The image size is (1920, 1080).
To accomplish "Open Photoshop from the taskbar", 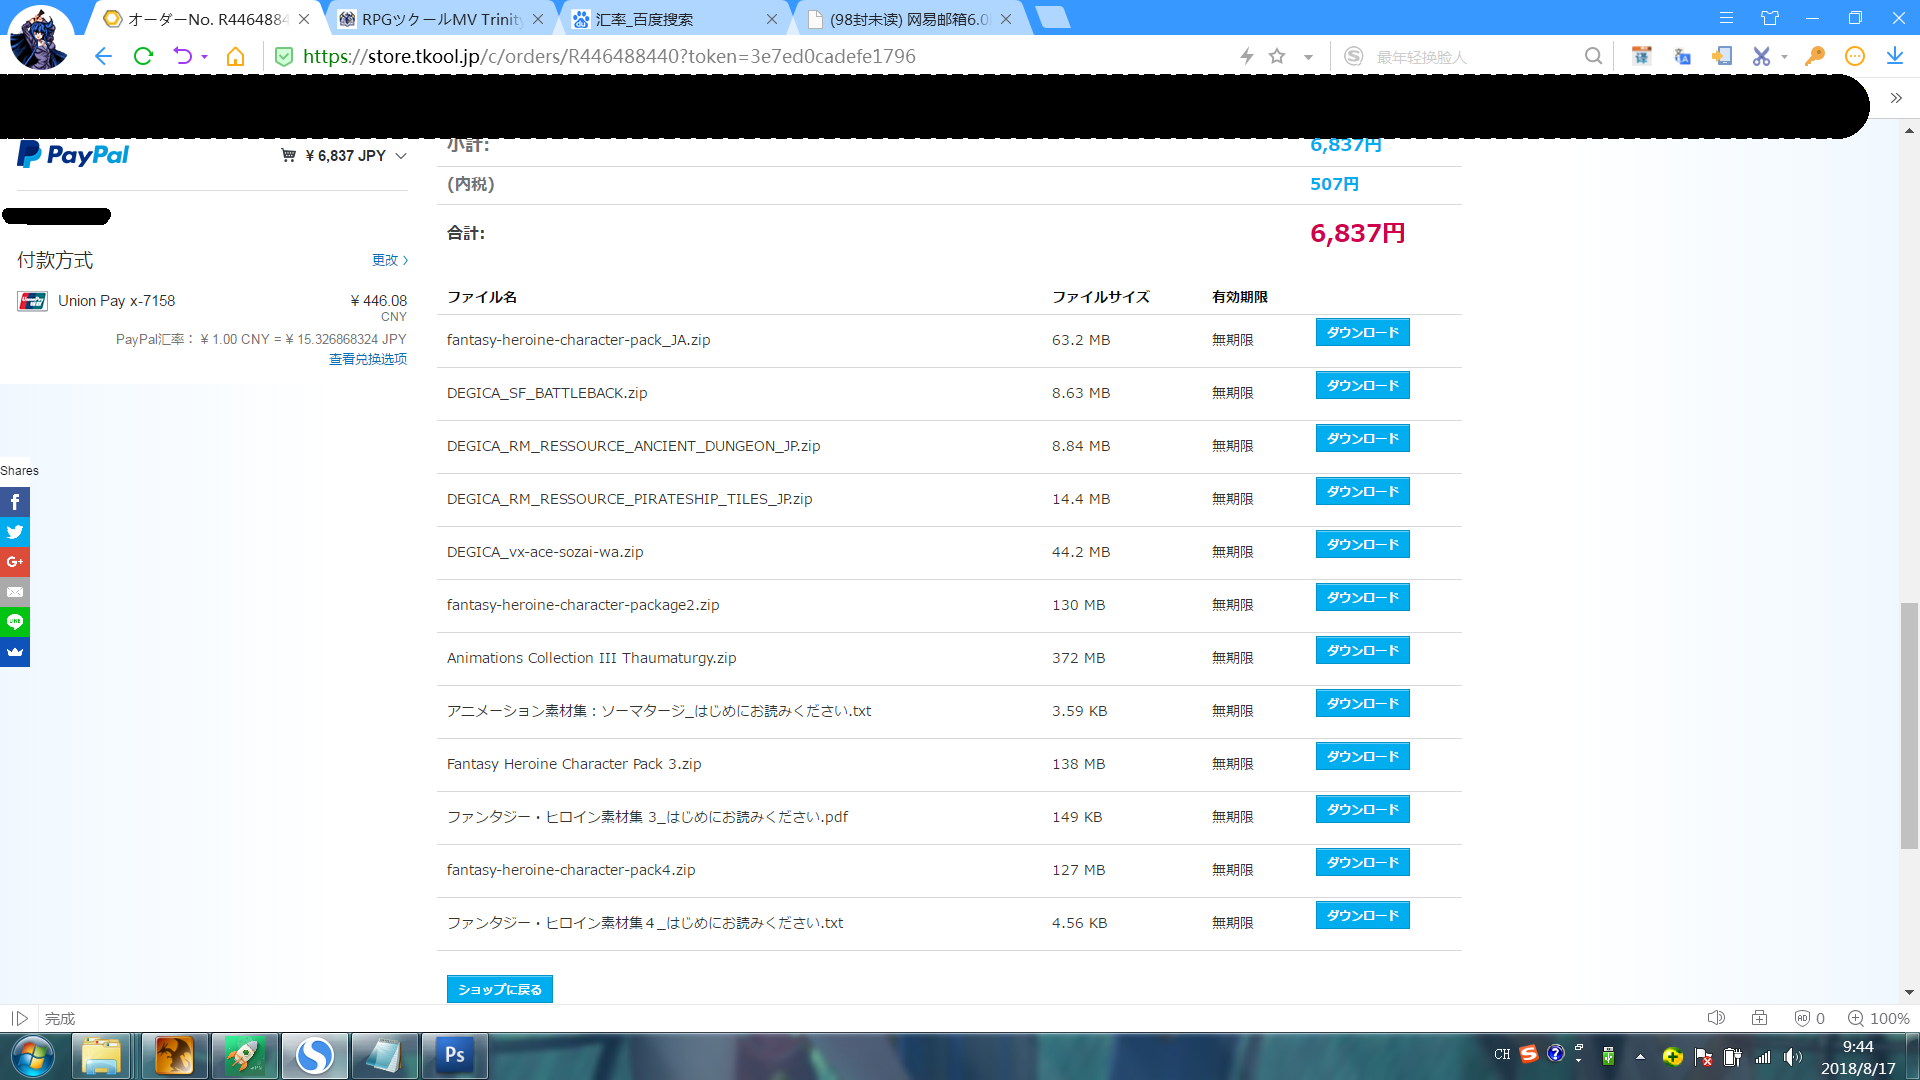I will [454, 1055].
